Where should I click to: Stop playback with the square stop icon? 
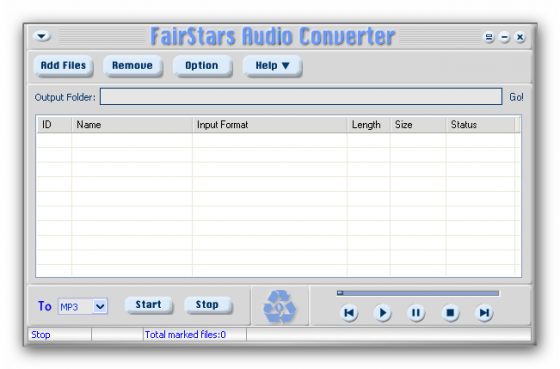[x=450, y=313]
